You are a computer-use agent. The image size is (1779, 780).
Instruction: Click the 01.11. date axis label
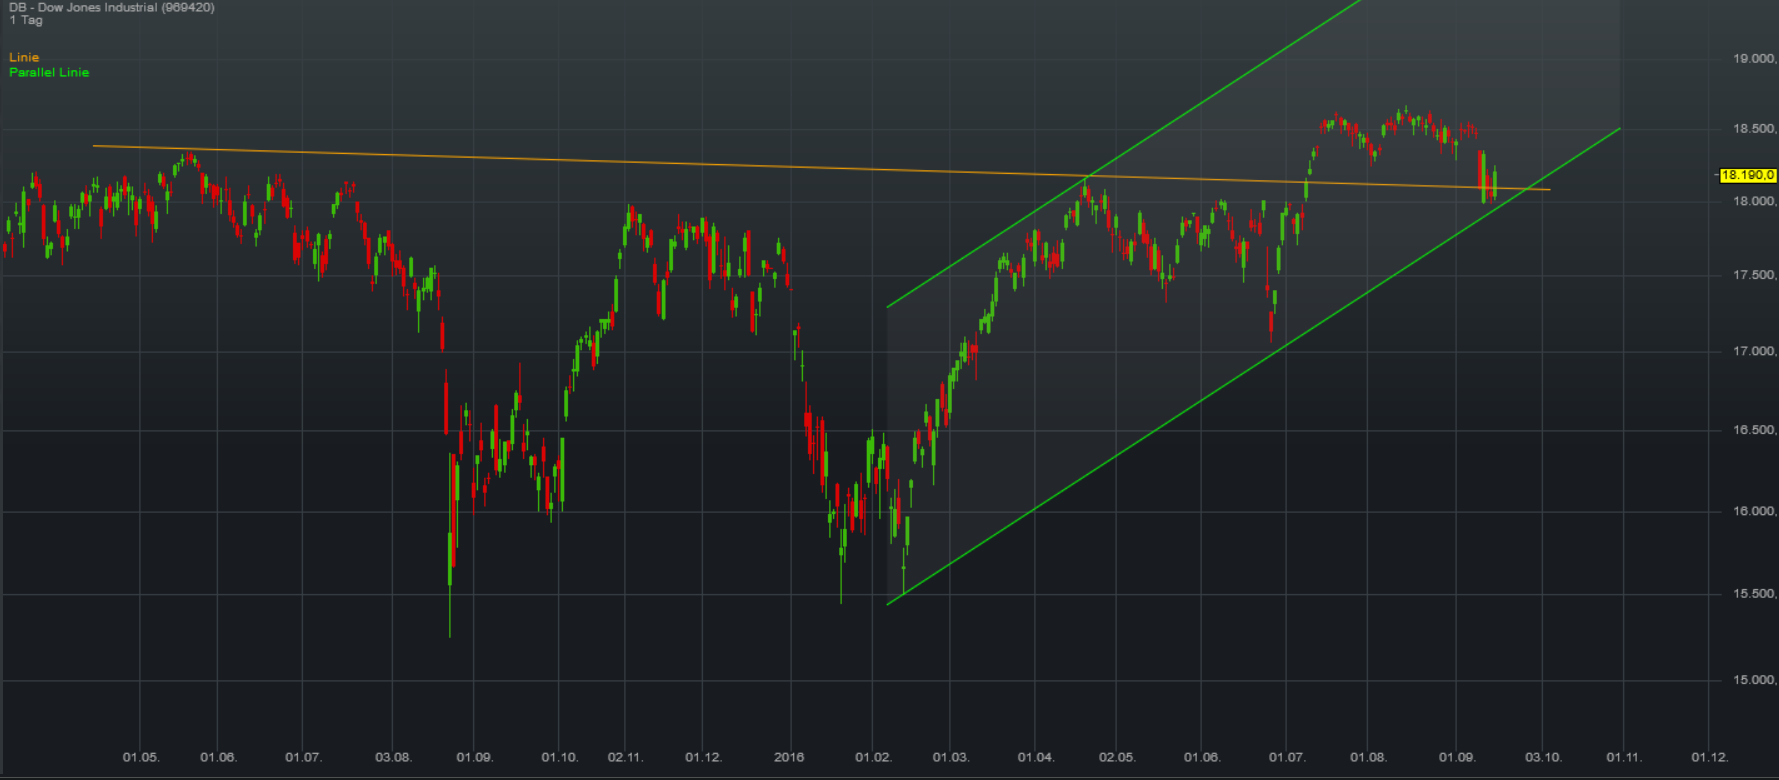click(1624, 757)
